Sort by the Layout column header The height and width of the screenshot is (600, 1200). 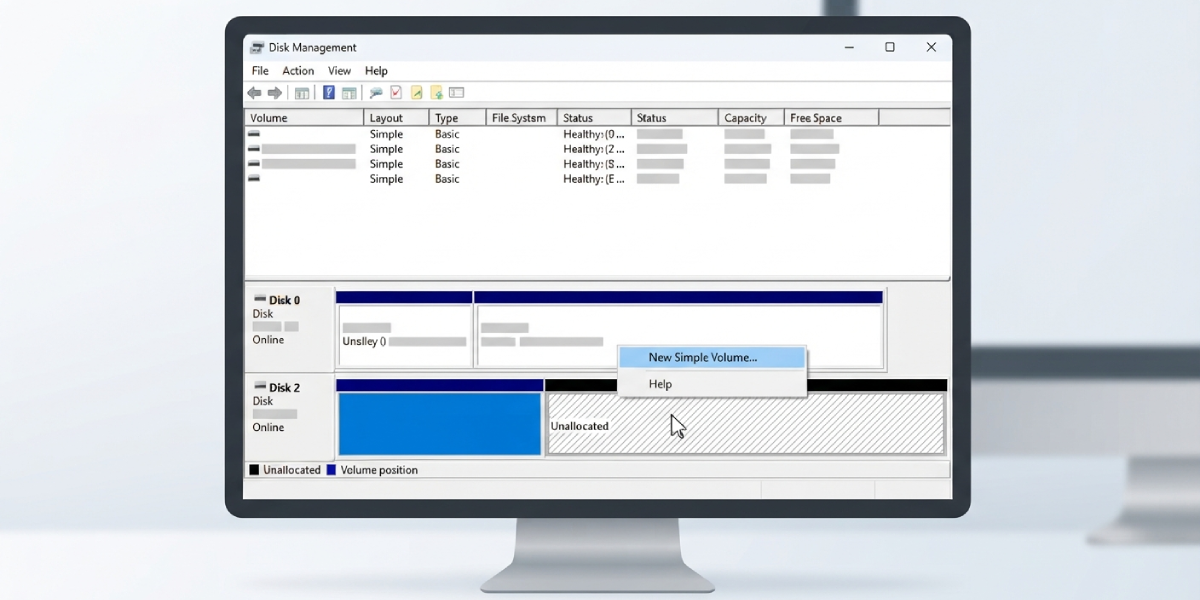tap(397, 118)
